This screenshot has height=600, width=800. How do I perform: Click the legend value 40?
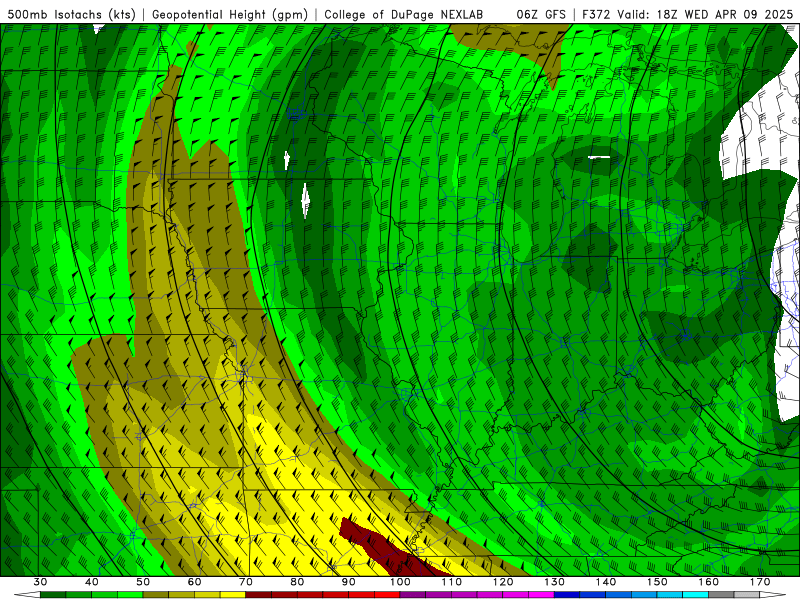point(92,582)
